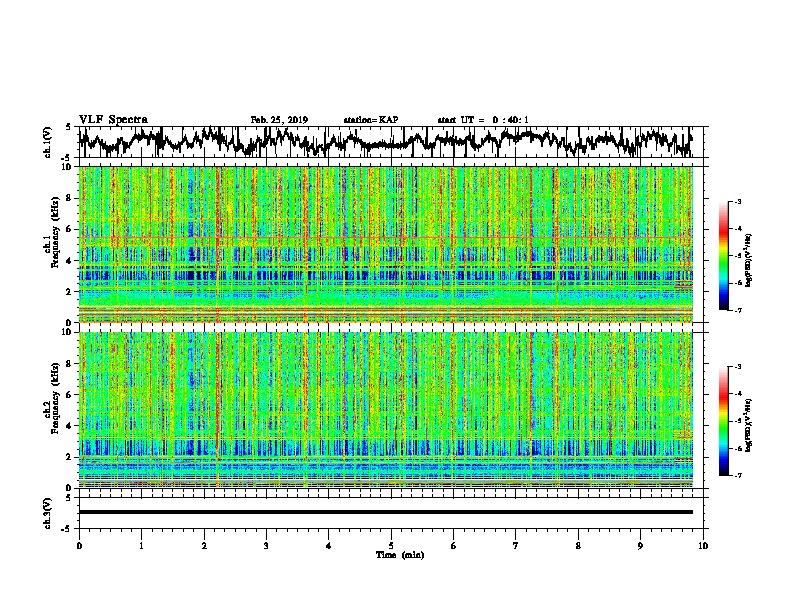Click the ch.2 spectrogram panel
The image size is (792, 612).
pos(386,410)
